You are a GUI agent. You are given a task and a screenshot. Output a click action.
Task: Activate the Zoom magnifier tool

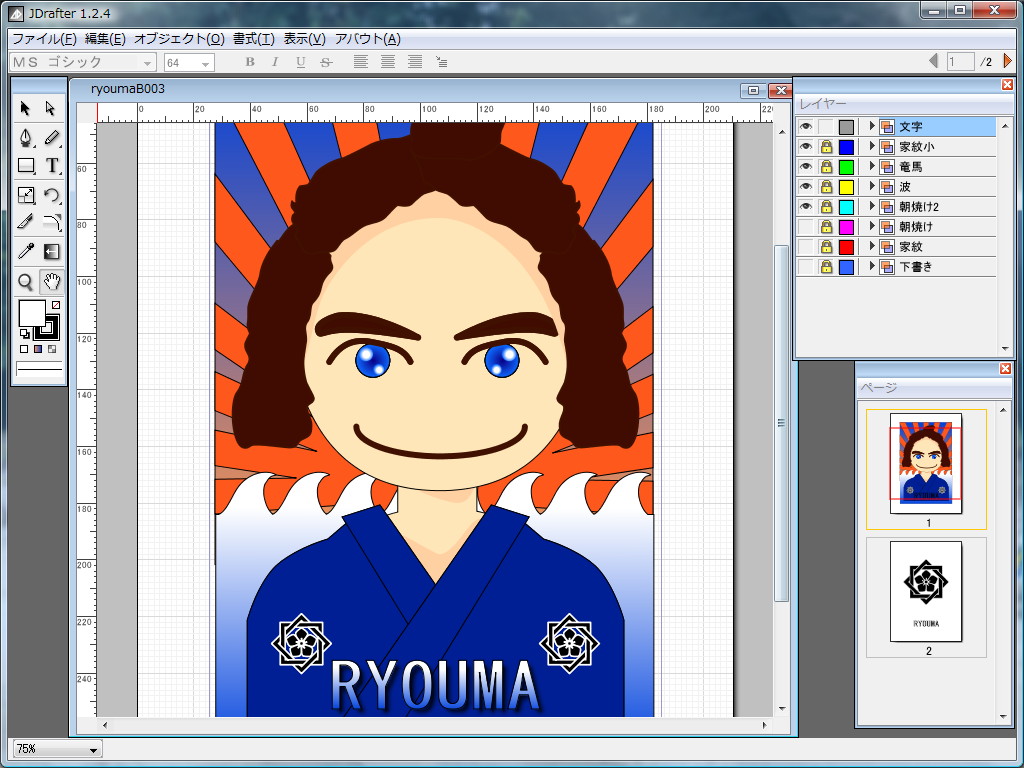[x=25, y=281]
